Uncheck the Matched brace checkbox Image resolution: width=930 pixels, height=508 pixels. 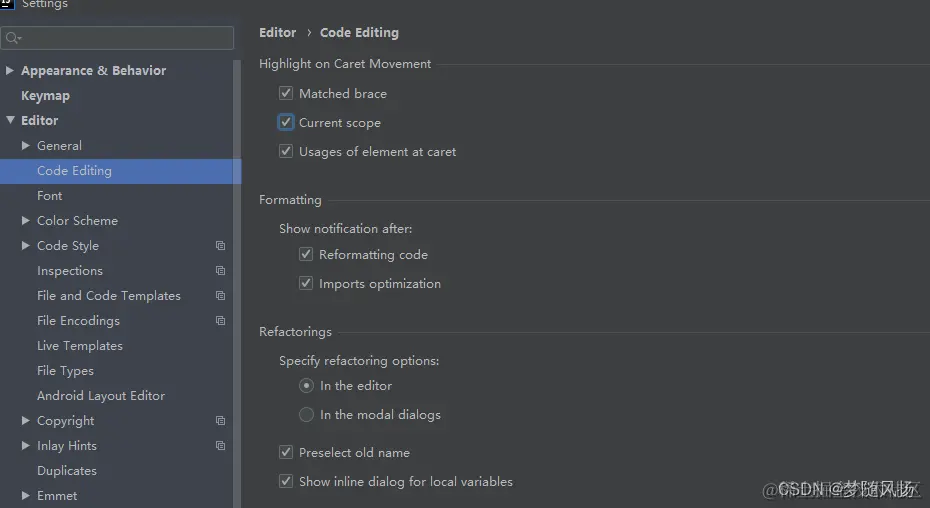coord(286,93)
